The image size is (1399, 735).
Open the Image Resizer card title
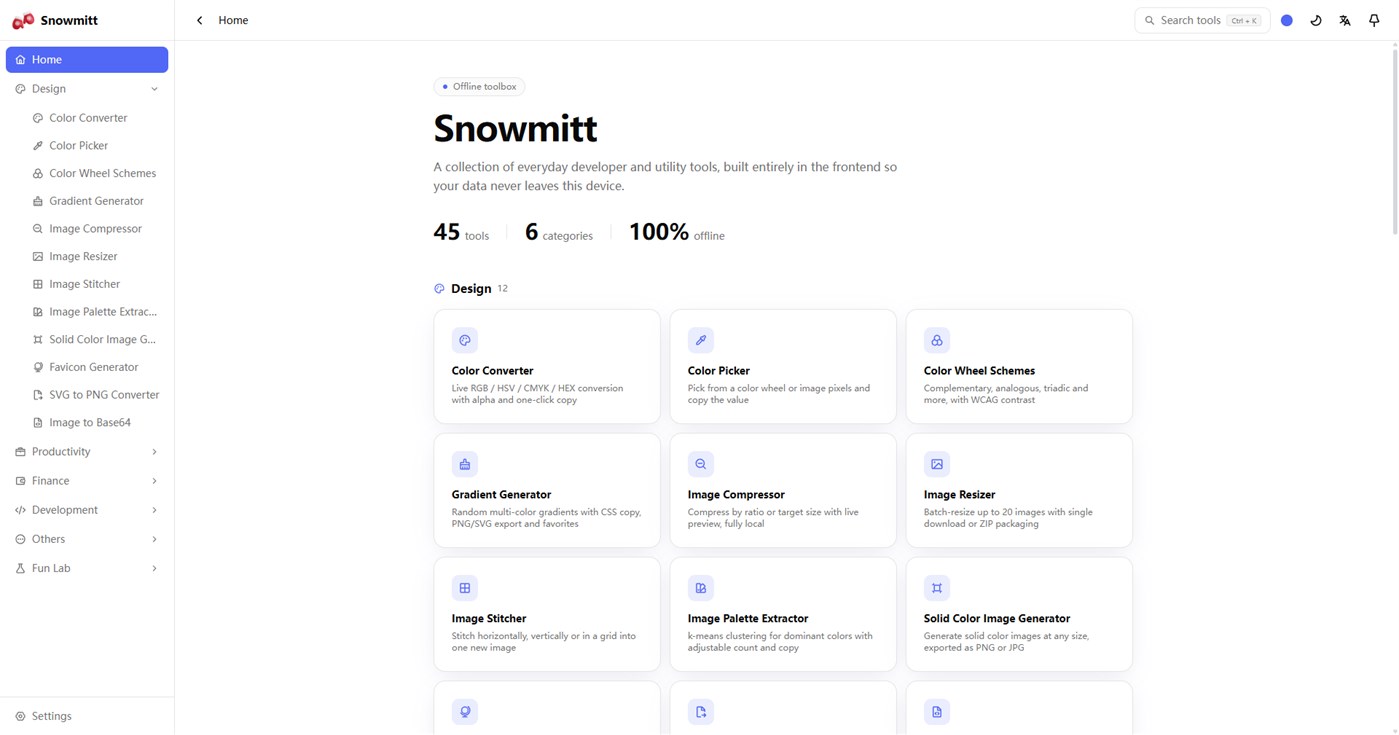(x=959, y=495)
